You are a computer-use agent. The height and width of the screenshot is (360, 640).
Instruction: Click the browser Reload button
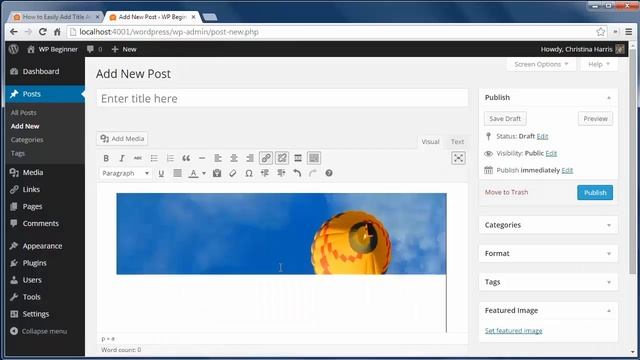coord(42,32)
